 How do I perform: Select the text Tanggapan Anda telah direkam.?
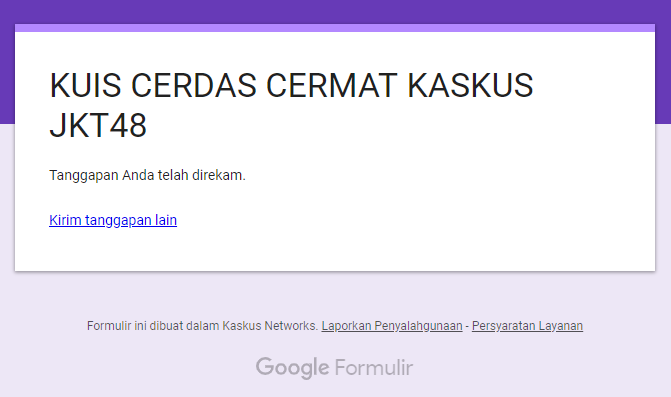tap(147, 175)
